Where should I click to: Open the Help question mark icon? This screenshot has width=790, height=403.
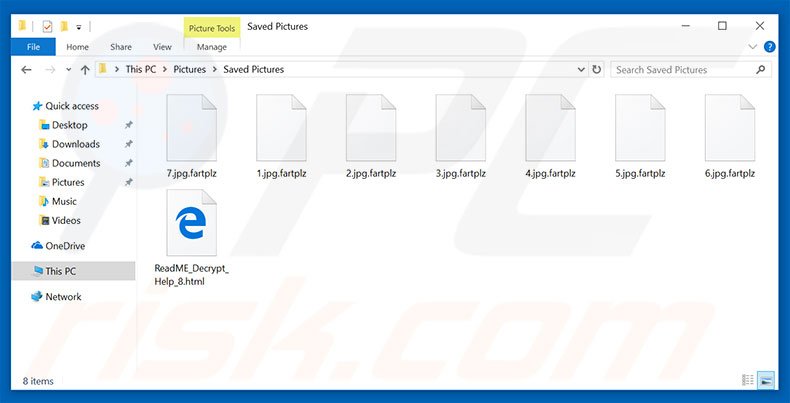pyautogui.click(x=769, y=47)
